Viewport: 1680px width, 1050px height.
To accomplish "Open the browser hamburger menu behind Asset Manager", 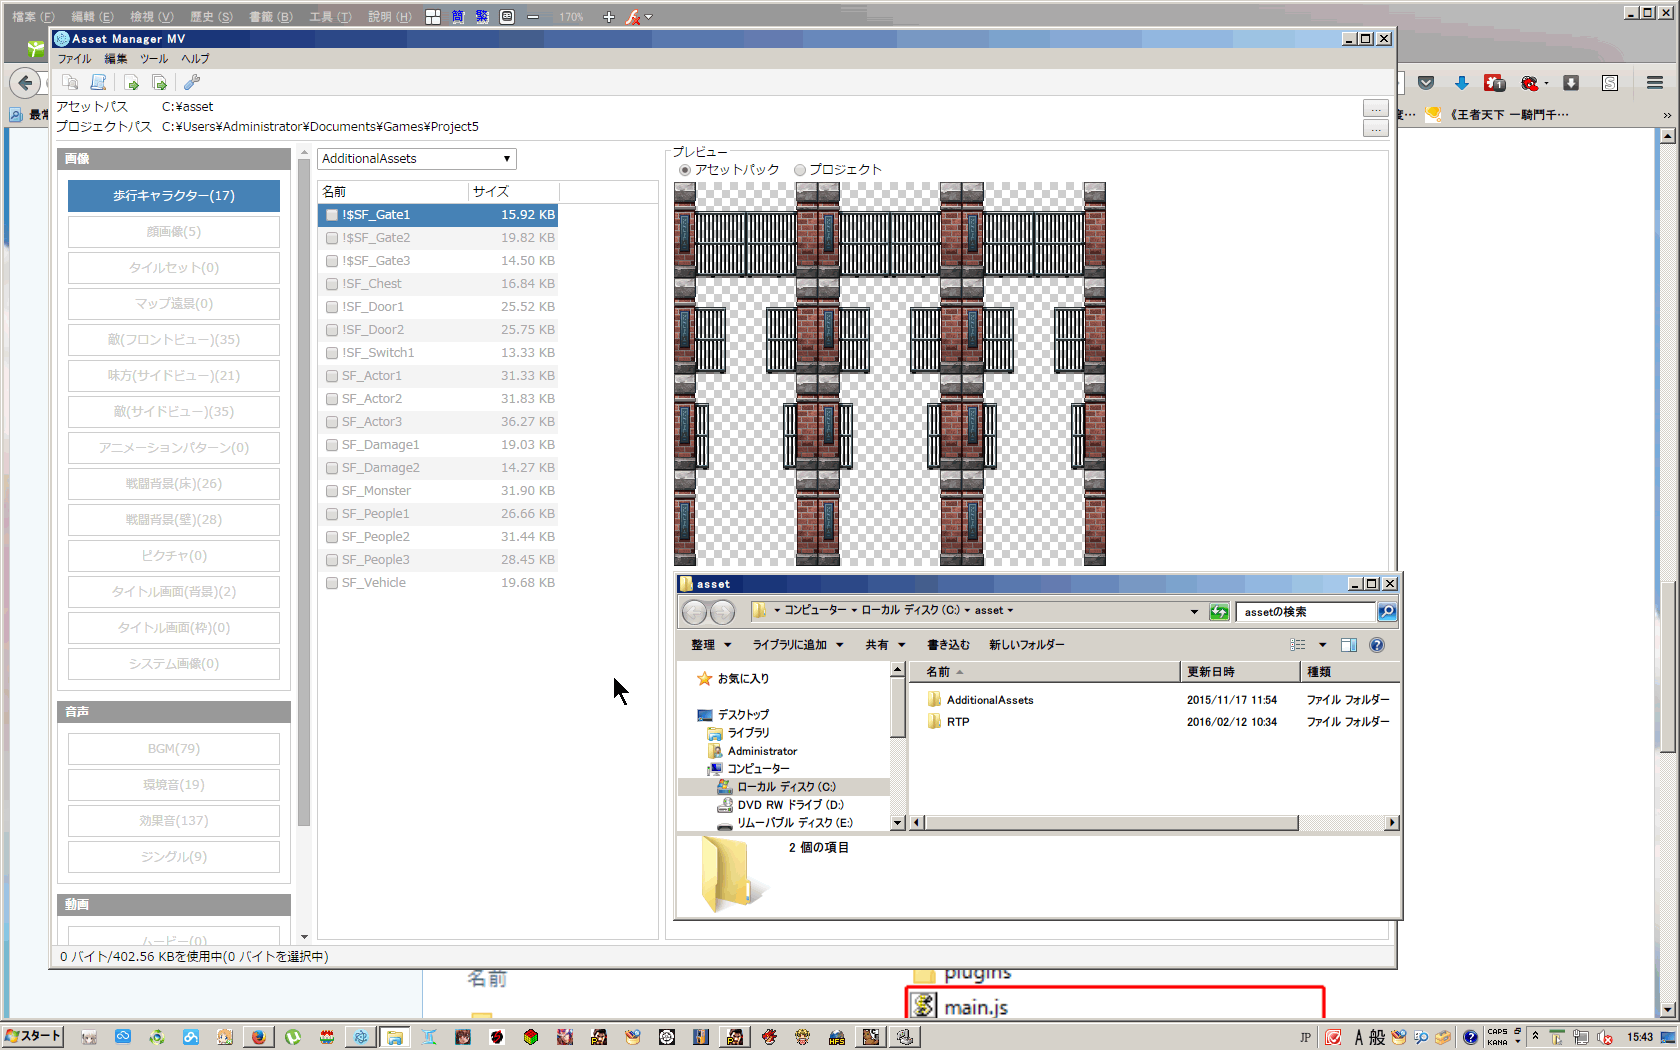I will click(1655, 83).
